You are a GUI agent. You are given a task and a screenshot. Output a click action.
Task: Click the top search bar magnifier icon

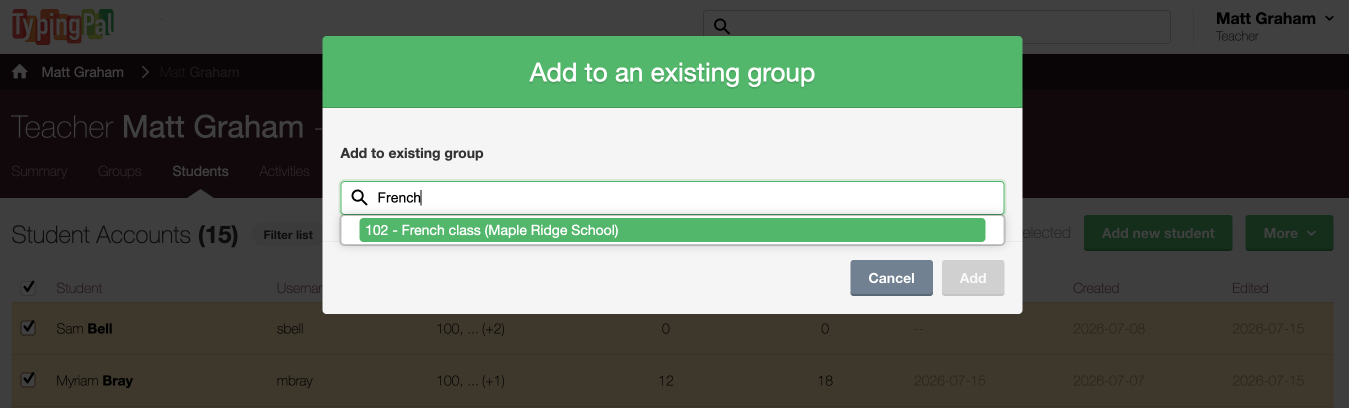pos(721,27)
